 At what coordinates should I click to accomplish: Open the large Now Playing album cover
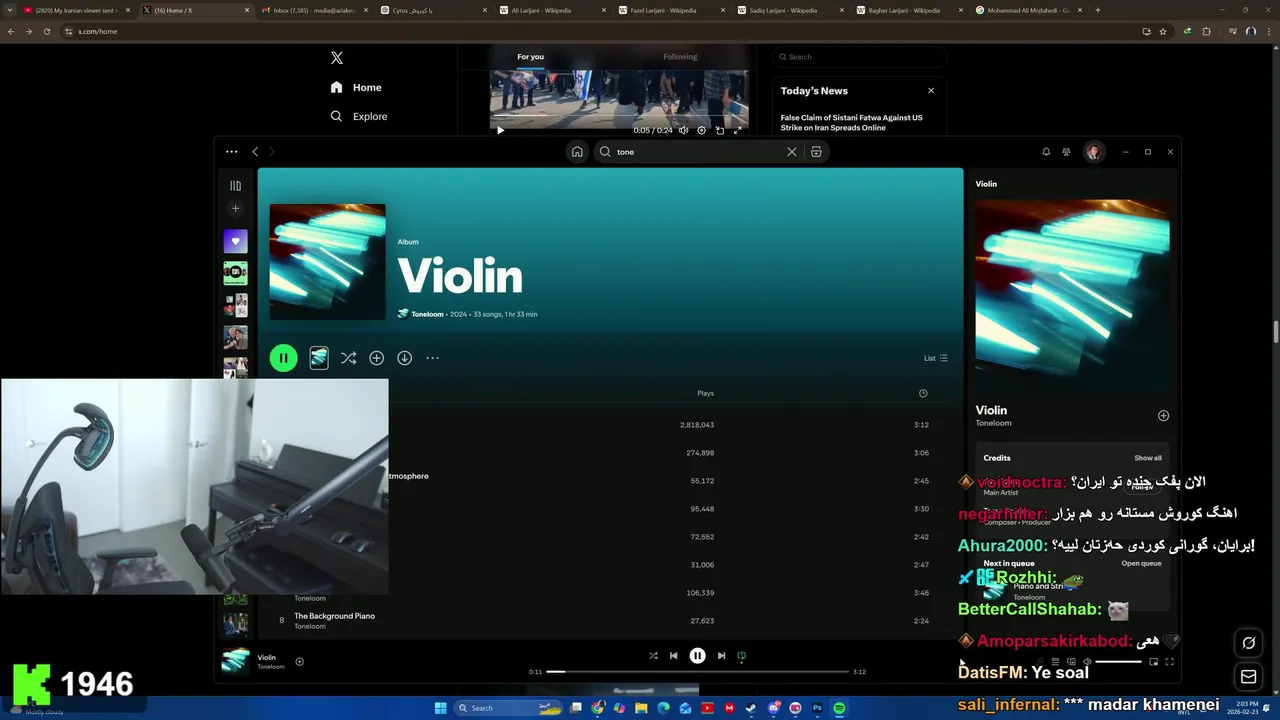point(1072,297)
